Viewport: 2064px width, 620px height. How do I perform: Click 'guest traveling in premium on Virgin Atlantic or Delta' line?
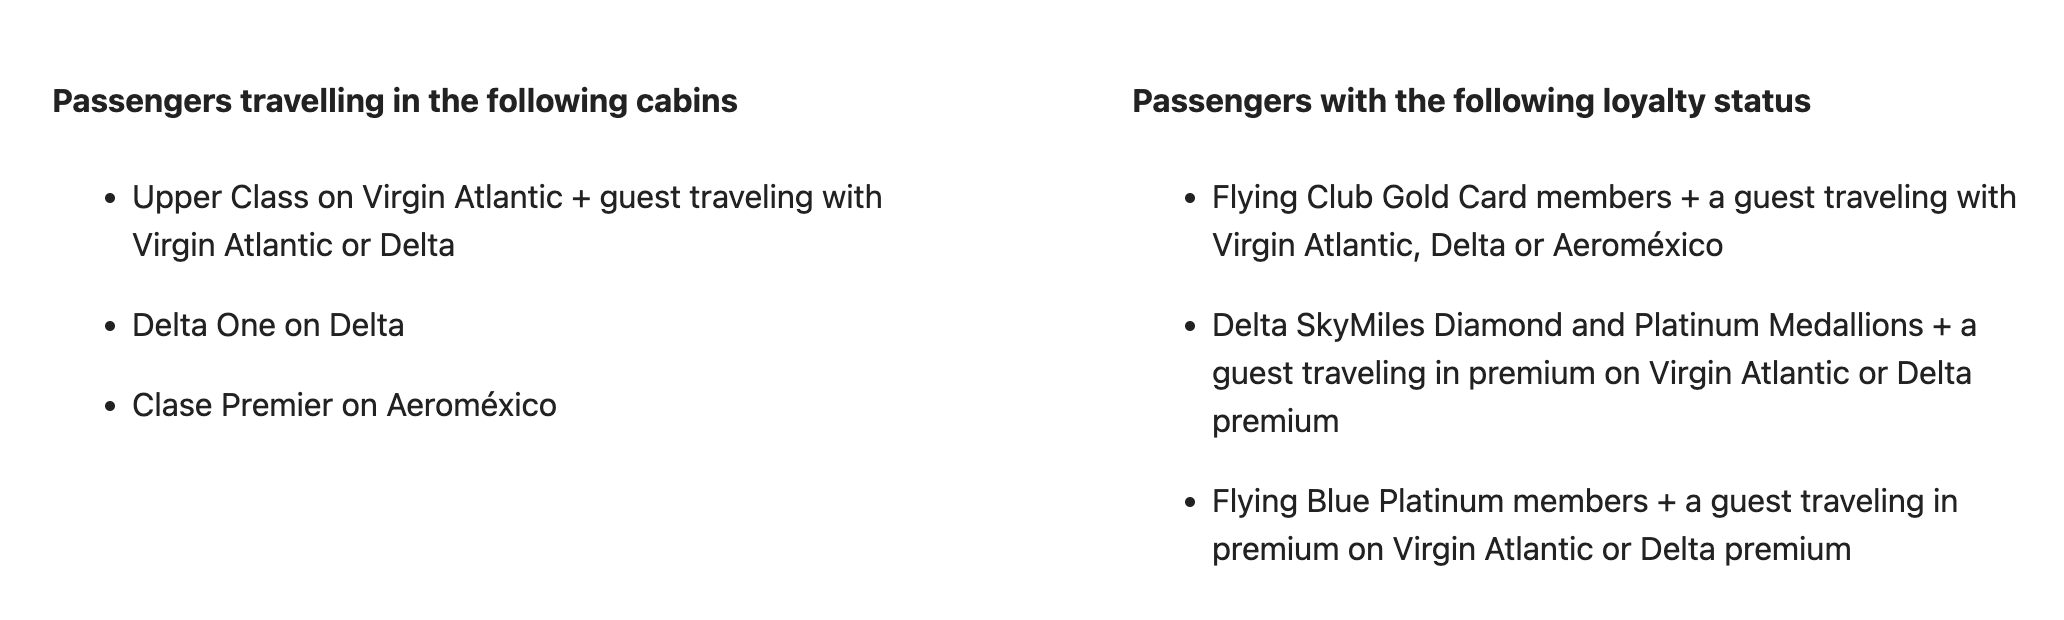point(1591,373)
